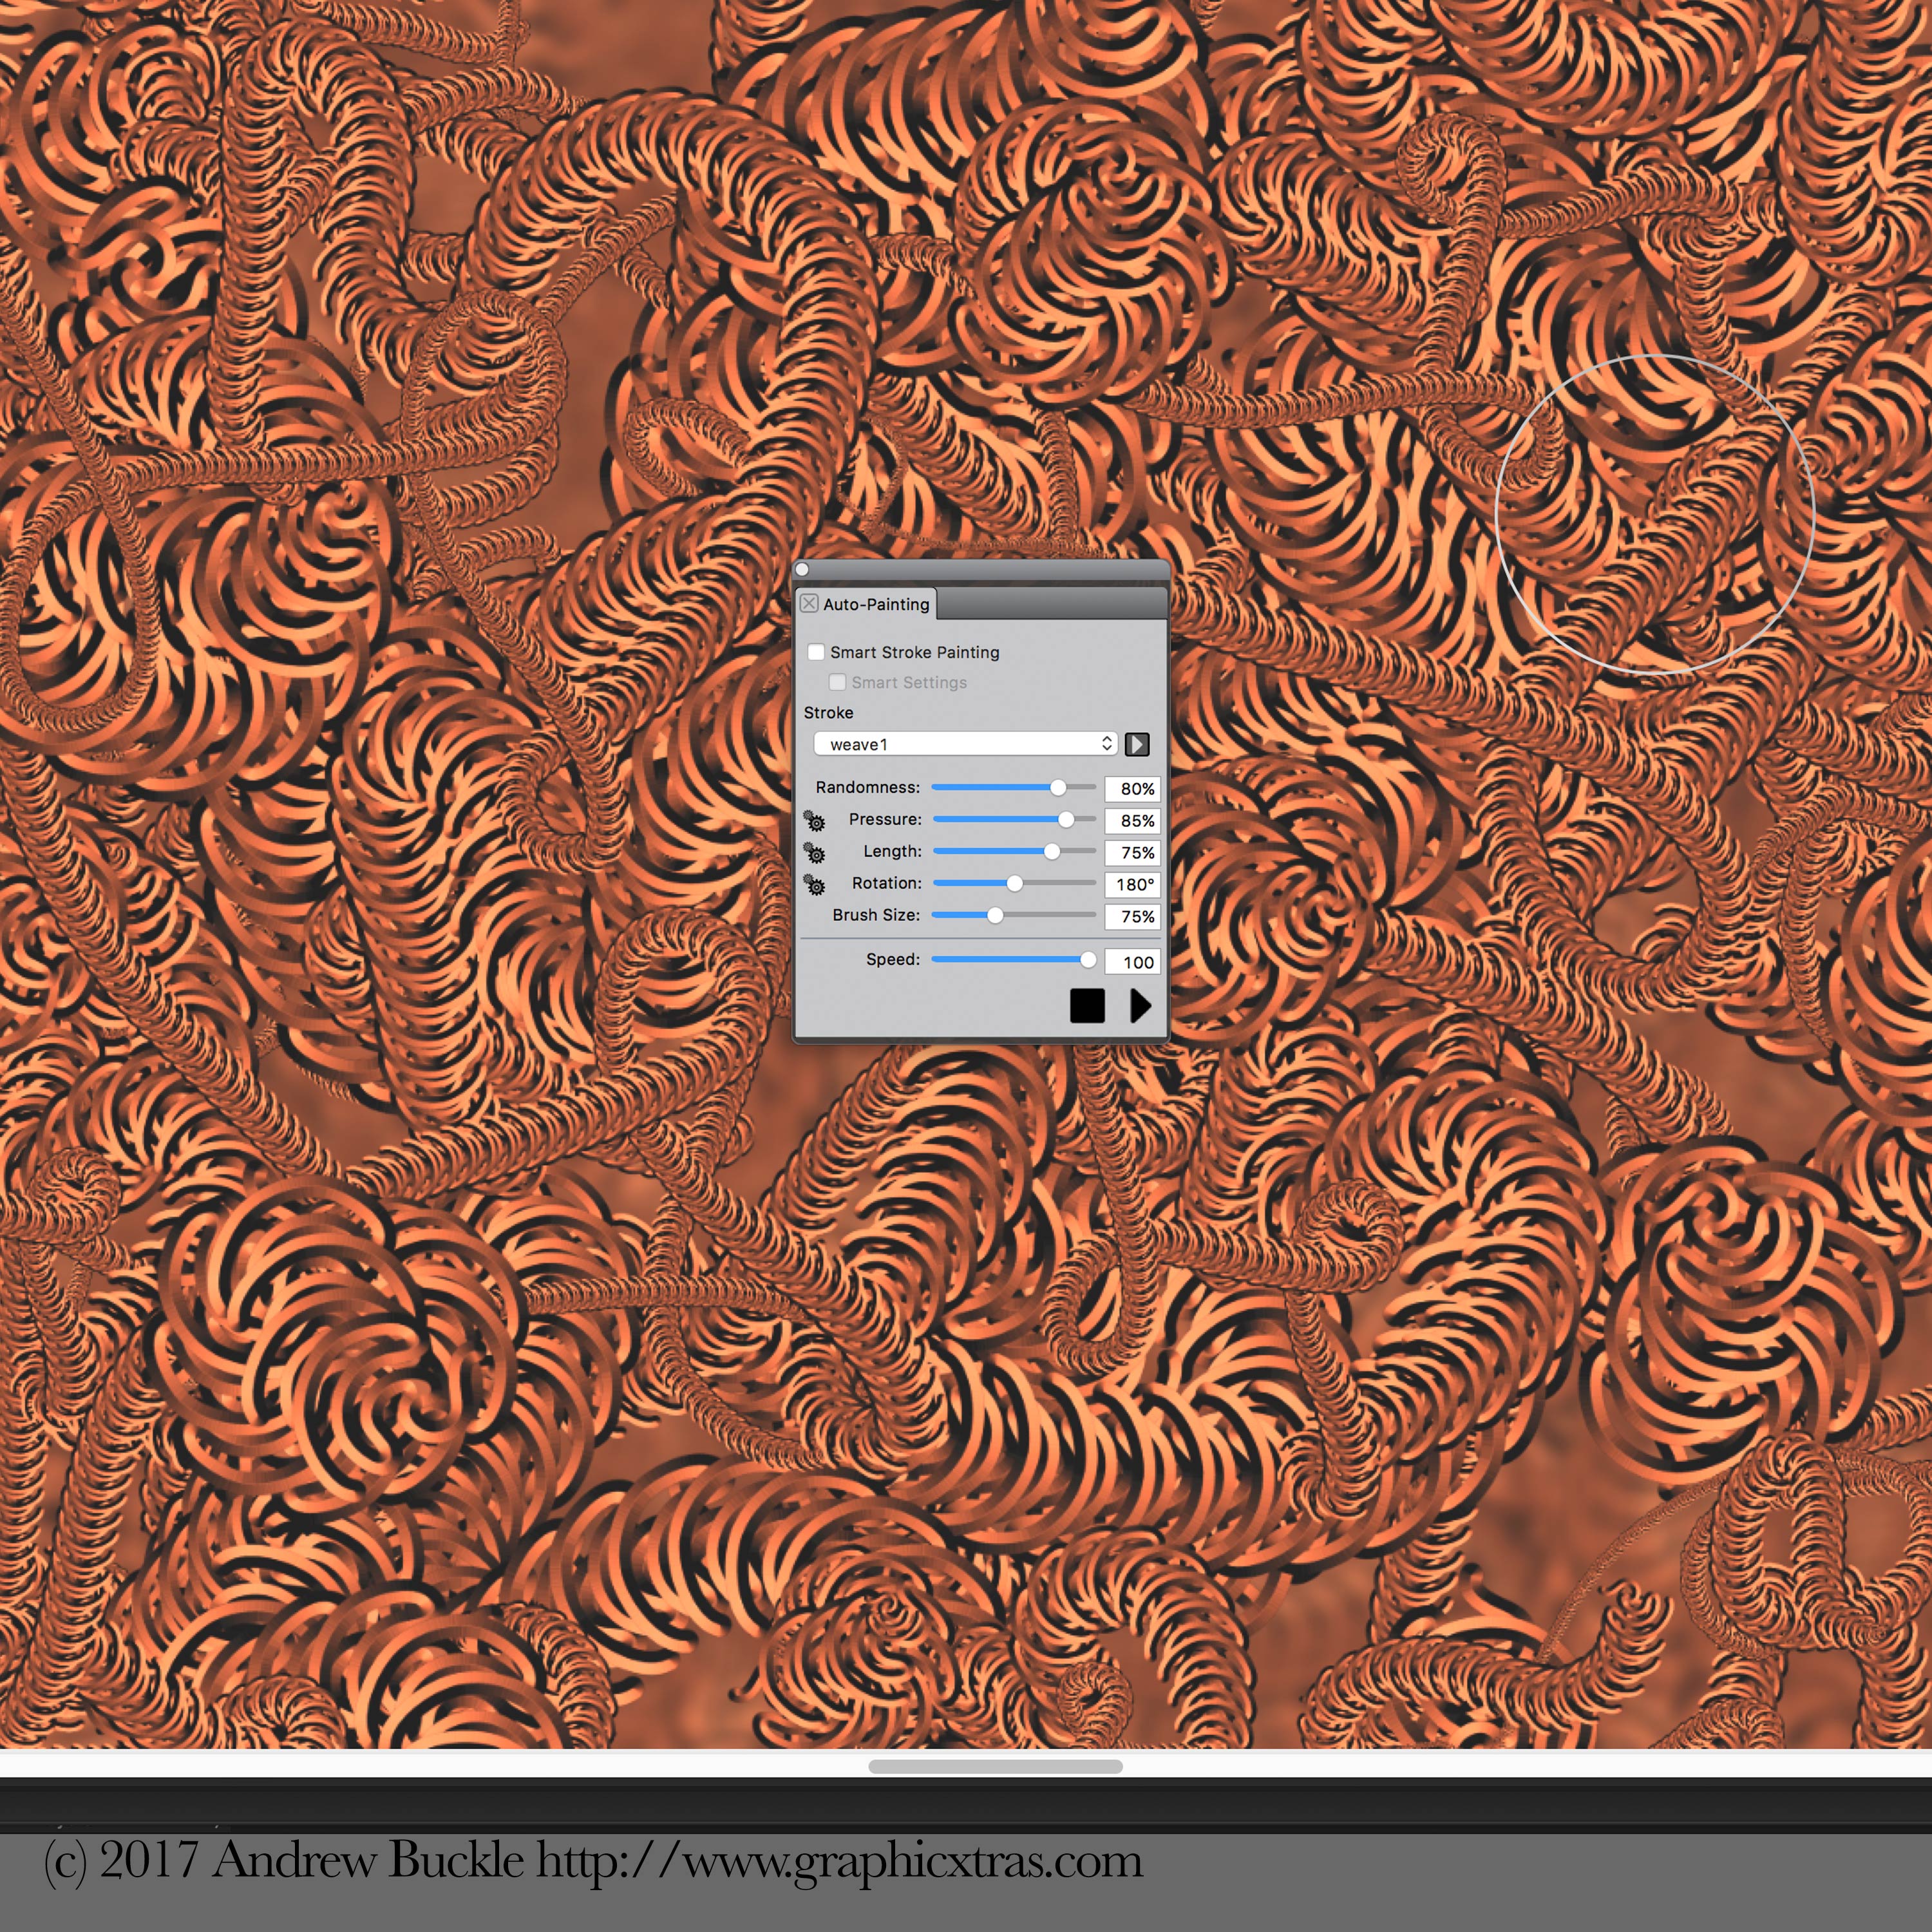1932x1932 pixels.
Task: Click the Speed slider handle
Action: tap(1088, 959)
